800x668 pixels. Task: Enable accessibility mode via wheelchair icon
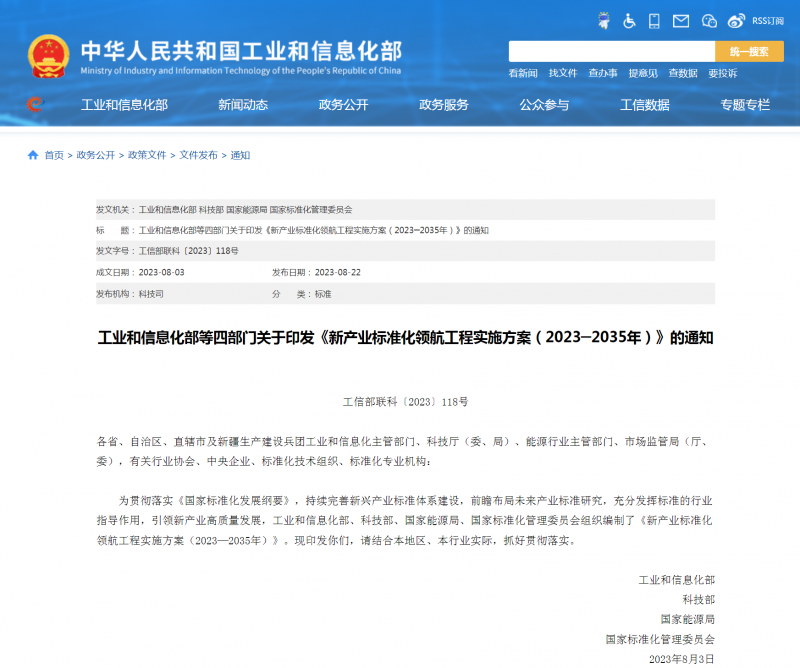point(629,21)
